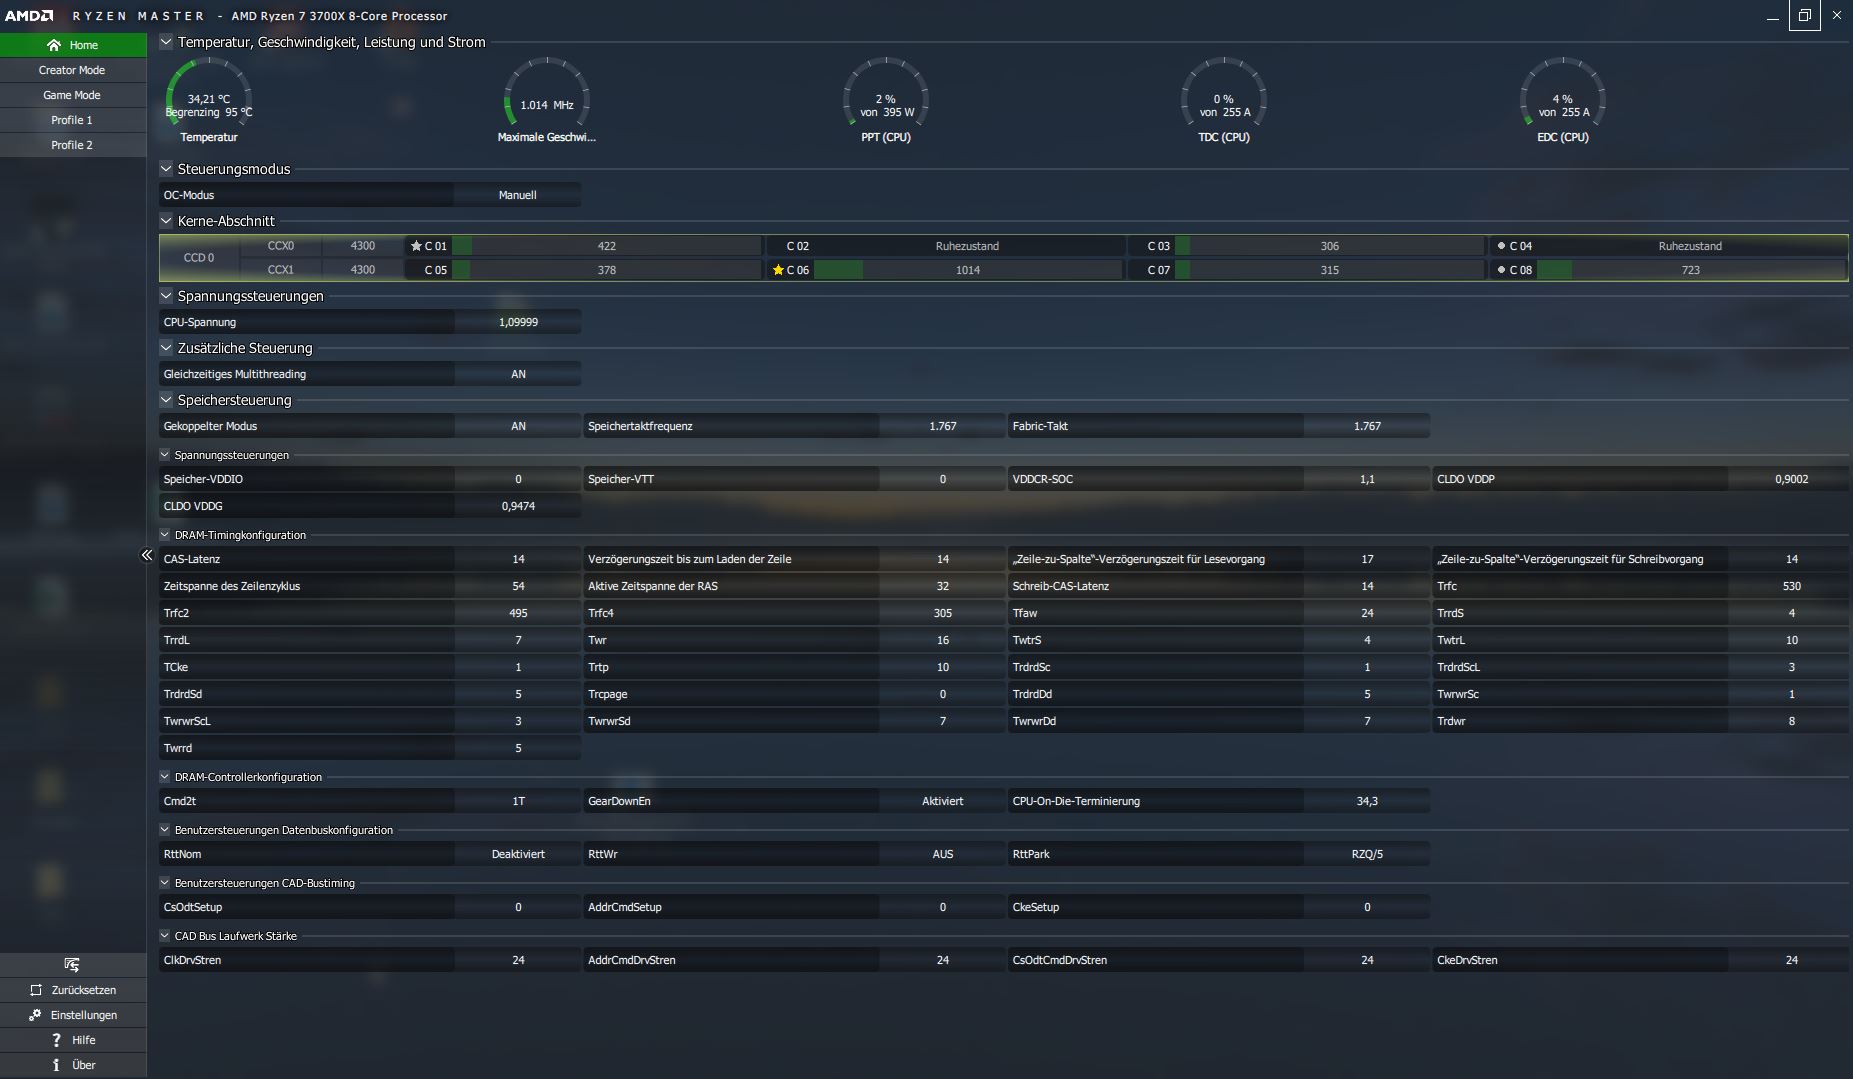Click the Home house icon
Image resolution: width=1853 pixels, height=1079 pixels.
(54, 45)
